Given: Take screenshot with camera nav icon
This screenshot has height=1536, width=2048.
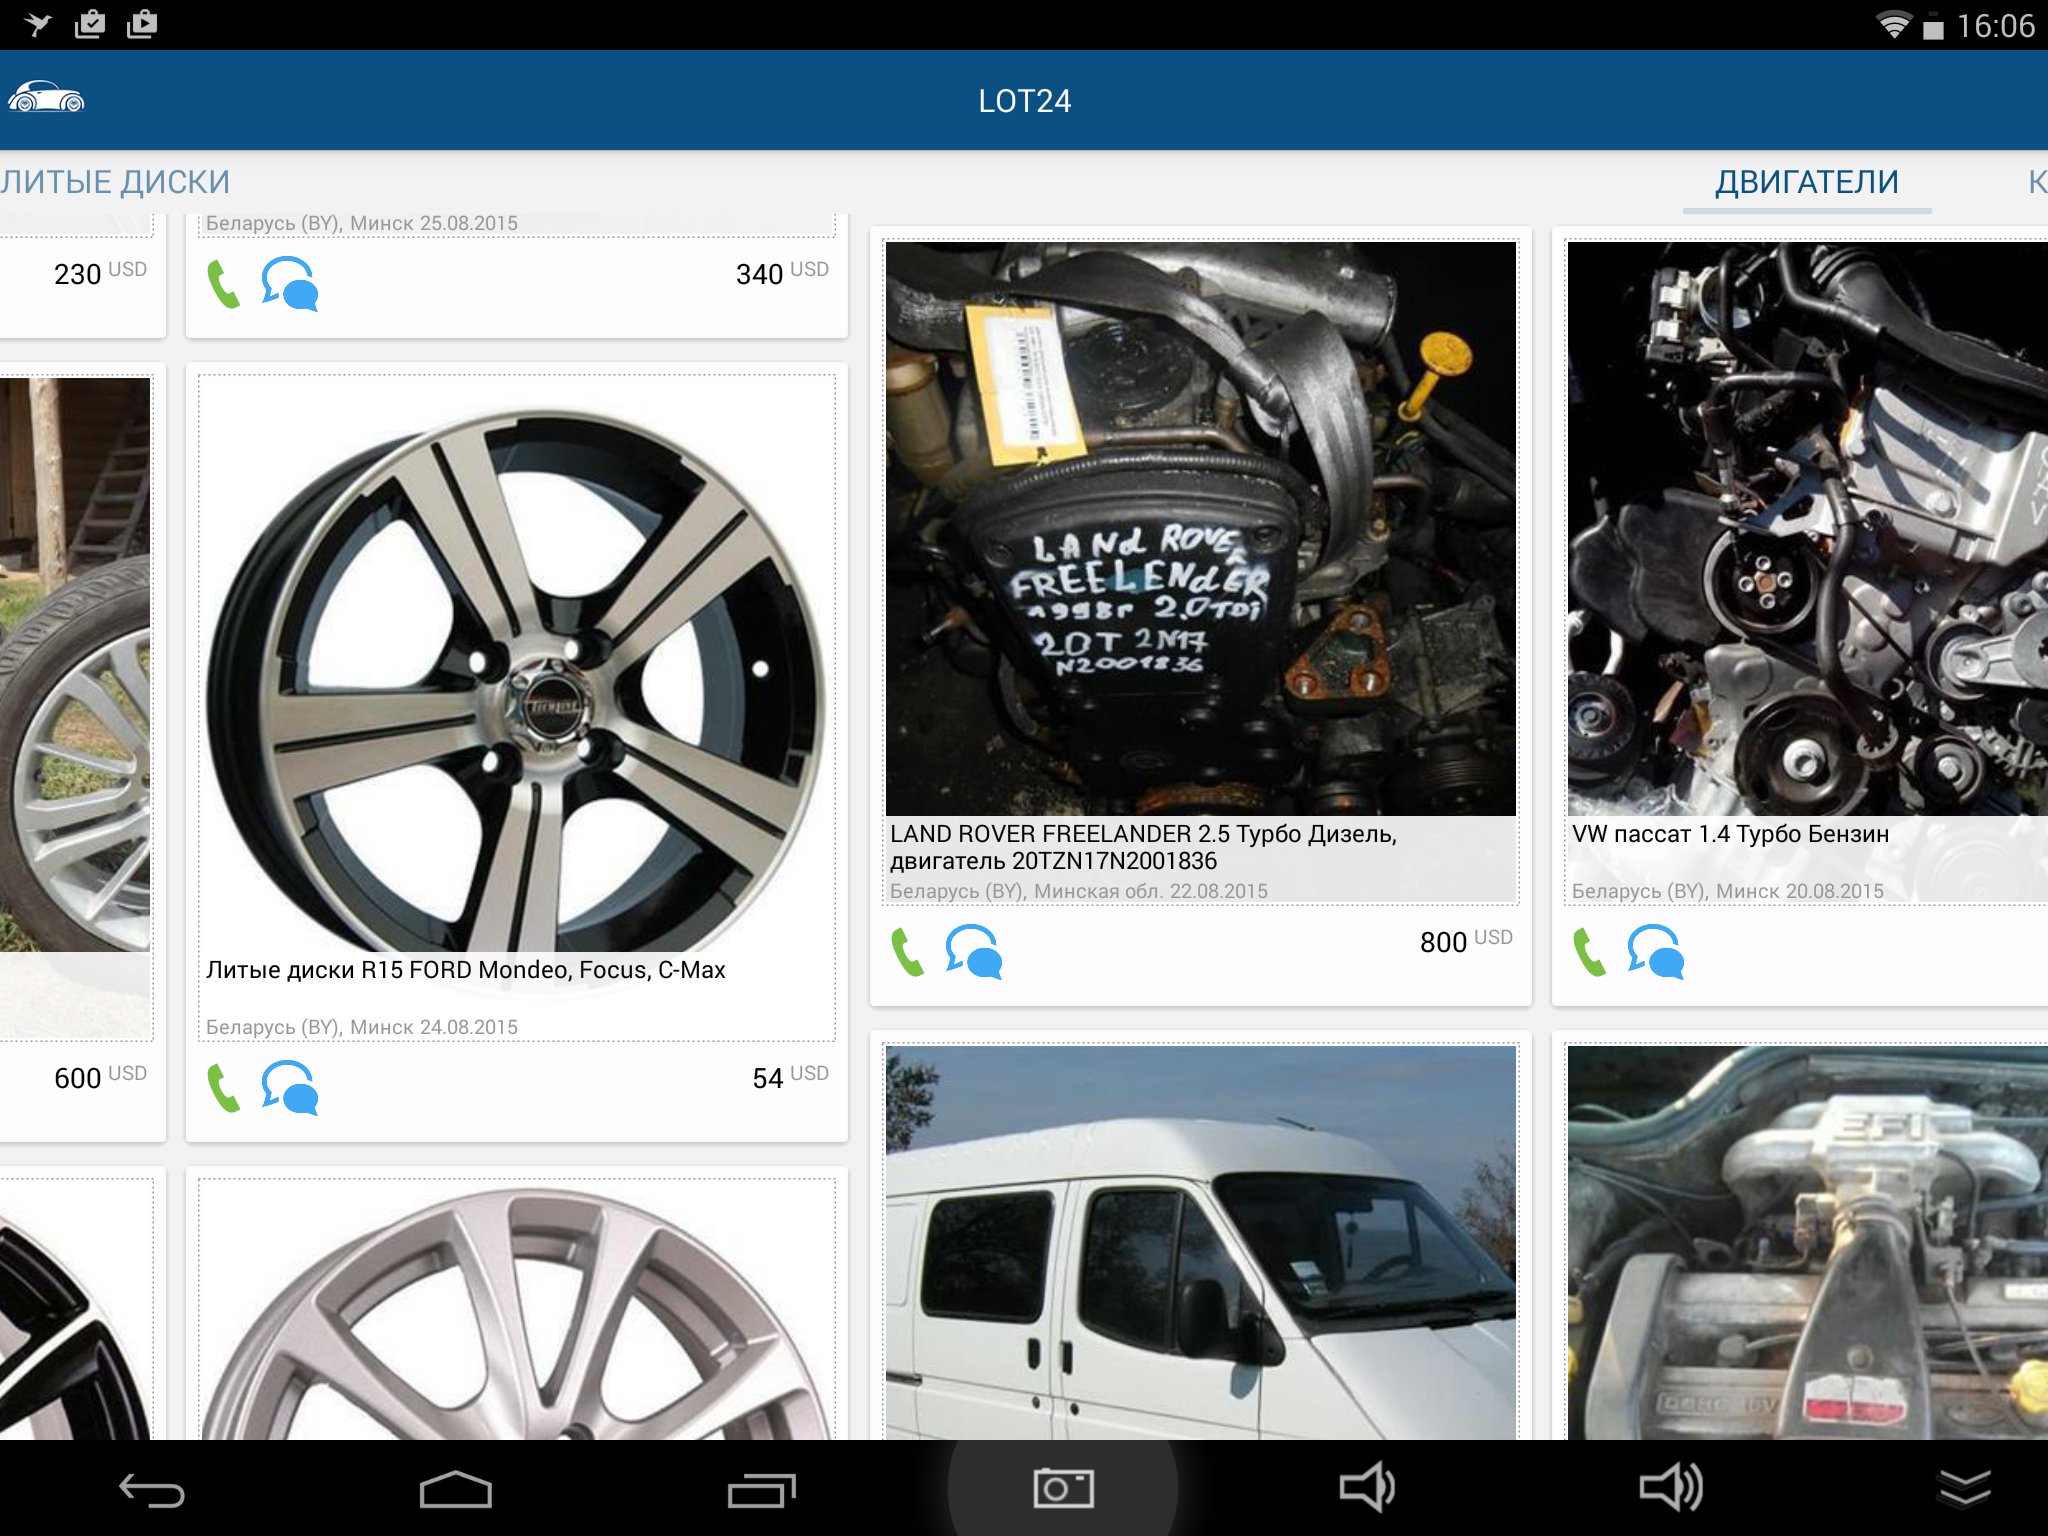Looking at the screenshot, I should pyautogui.click(x=1063, y=1489).
